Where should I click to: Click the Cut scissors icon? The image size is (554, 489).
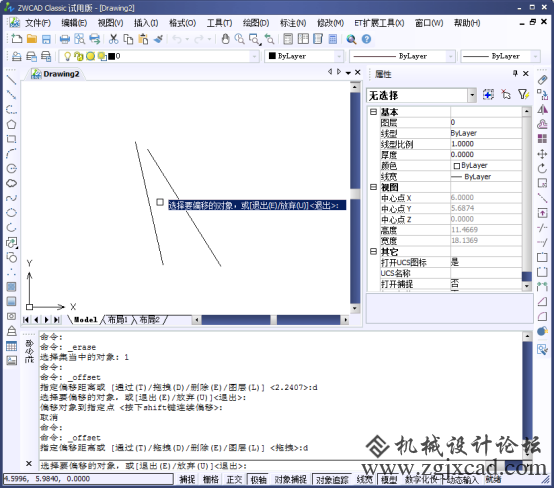[113, 39]
